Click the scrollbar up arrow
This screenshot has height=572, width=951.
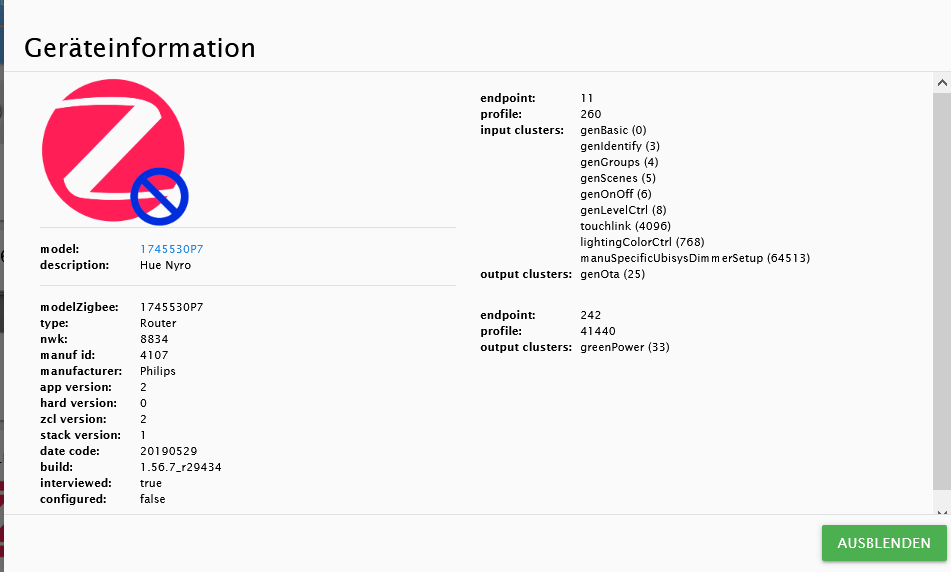point(942,82)
